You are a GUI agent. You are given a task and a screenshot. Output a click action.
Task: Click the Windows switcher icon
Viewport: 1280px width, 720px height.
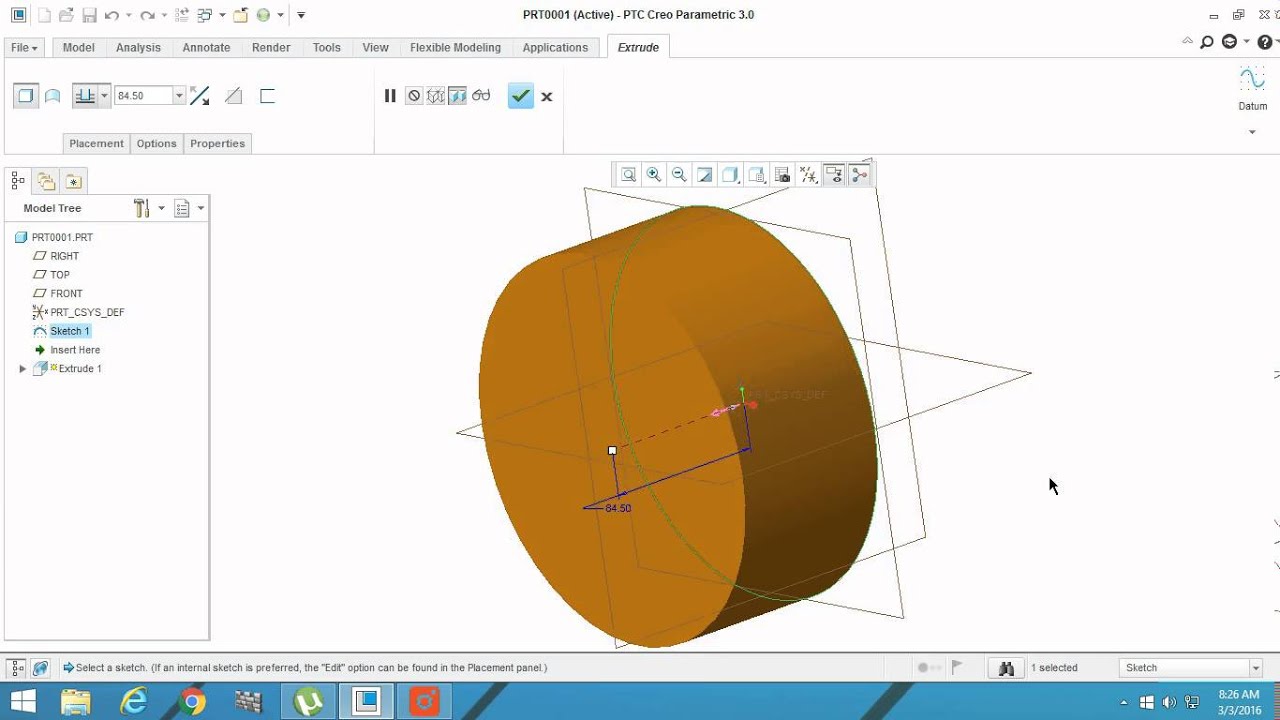coord(205,15)
